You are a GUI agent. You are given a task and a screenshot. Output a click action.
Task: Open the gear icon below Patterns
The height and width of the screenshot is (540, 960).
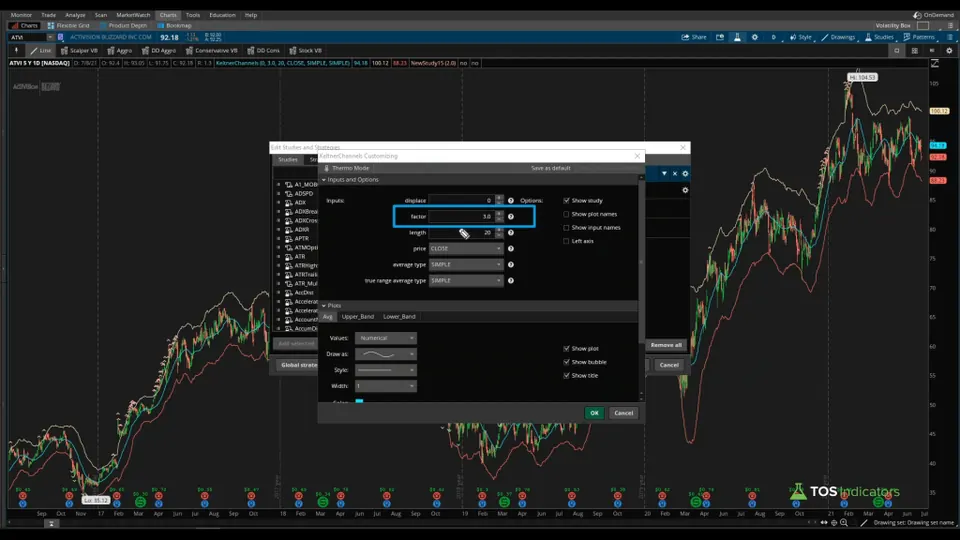pyautogui.click(x=949, y=51)
